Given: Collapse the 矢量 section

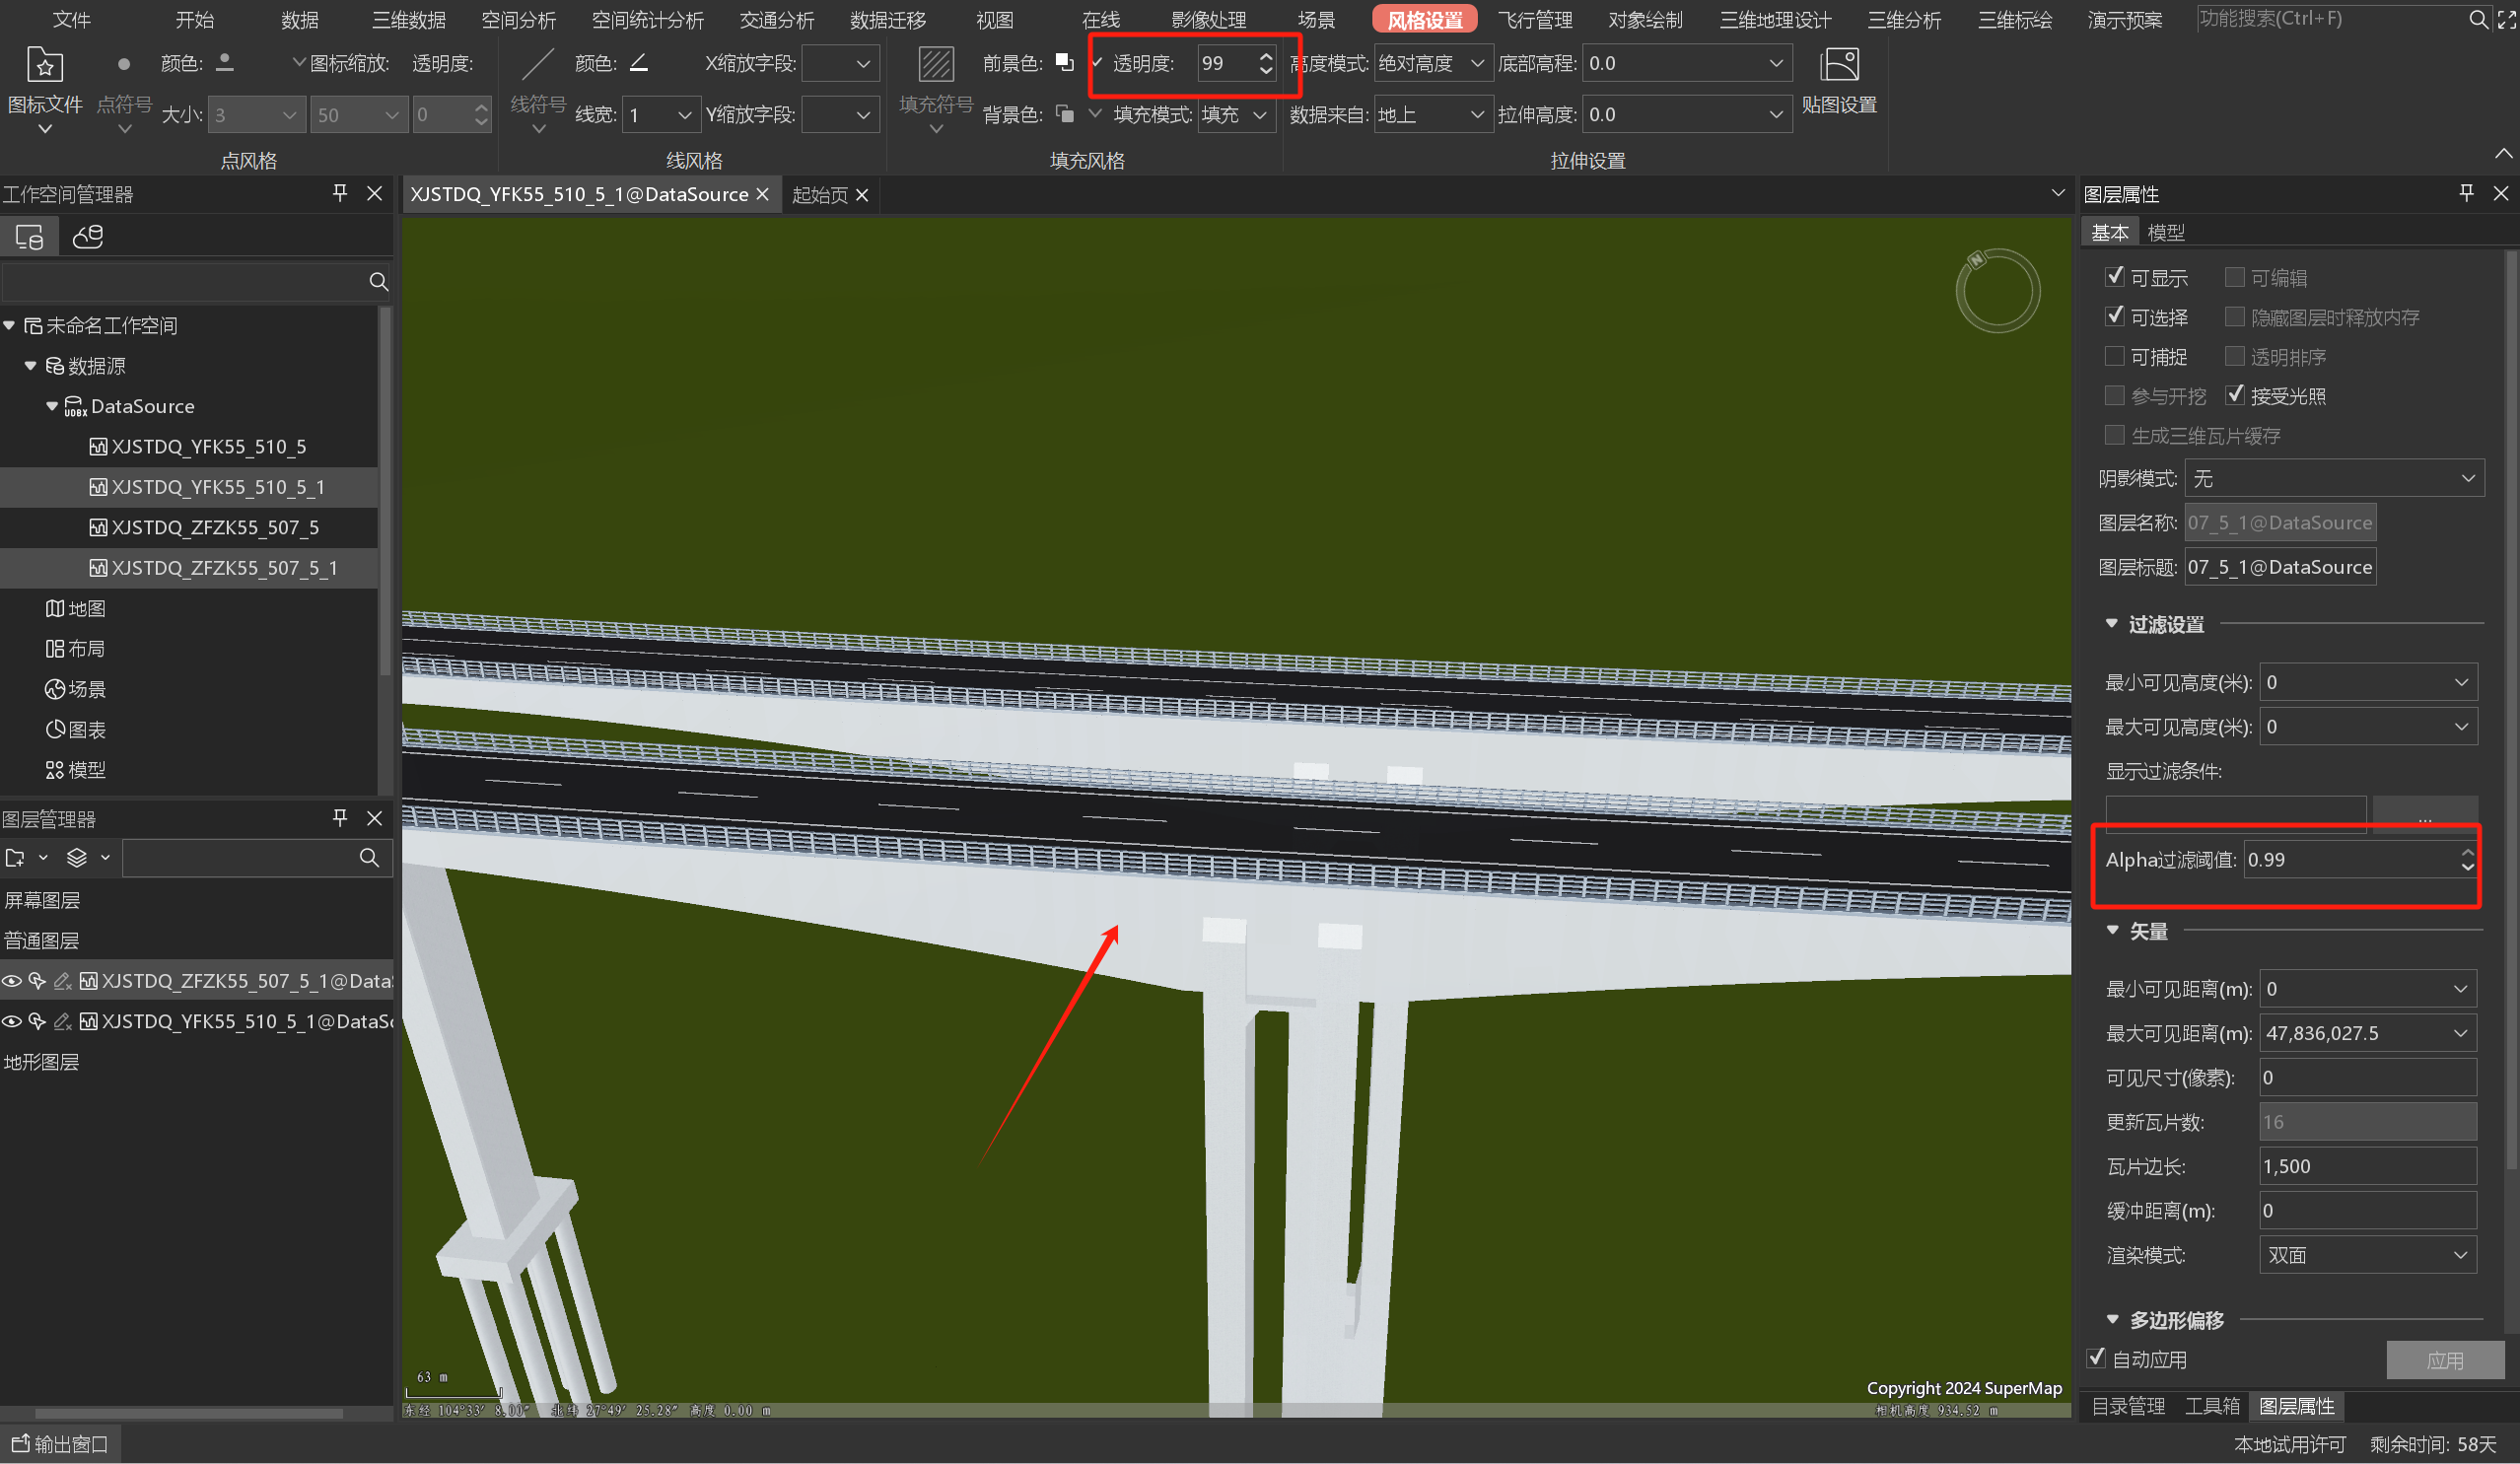Looking at the screenshot, I should pyautogui.click(x=2111, y=930).
